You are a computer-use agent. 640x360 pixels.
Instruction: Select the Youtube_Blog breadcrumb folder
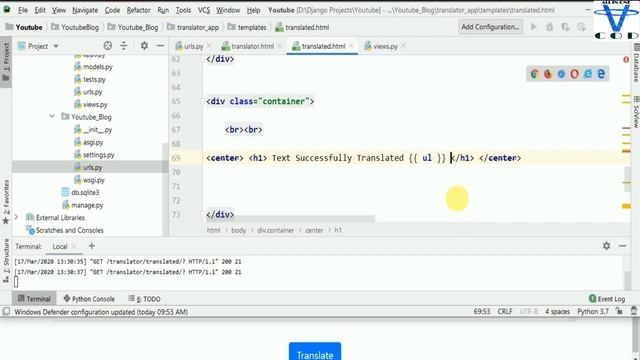[133, 27]
